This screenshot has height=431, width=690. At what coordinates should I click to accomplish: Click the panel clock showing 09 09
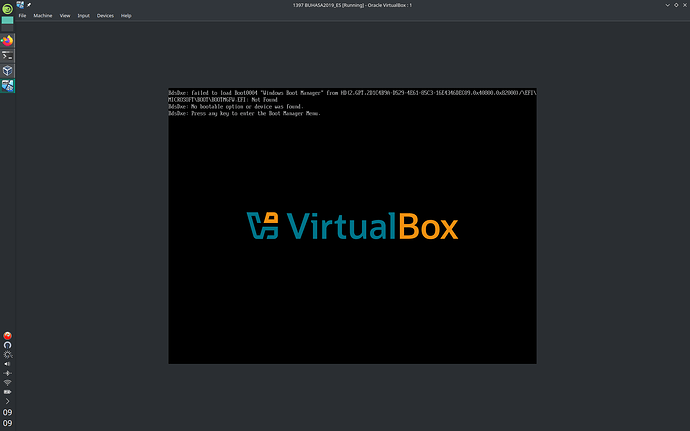tap(7, 418)
